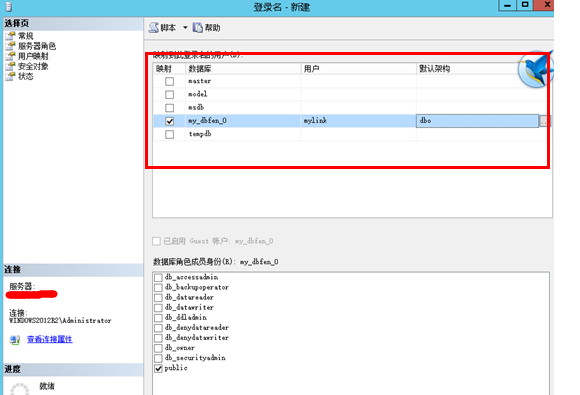Click the 服务器角色 page icon
The height and width of the screenshot is (395, 580).
(11, 46)
